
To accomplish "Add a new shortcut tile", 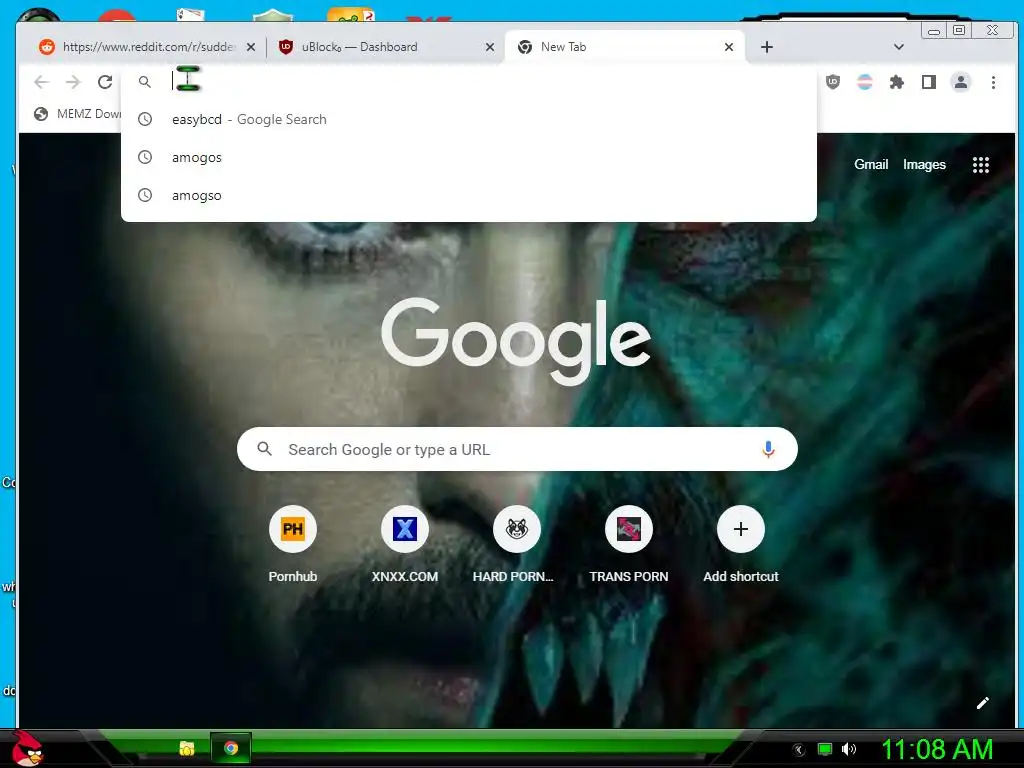I will click(x=741, y=544).
